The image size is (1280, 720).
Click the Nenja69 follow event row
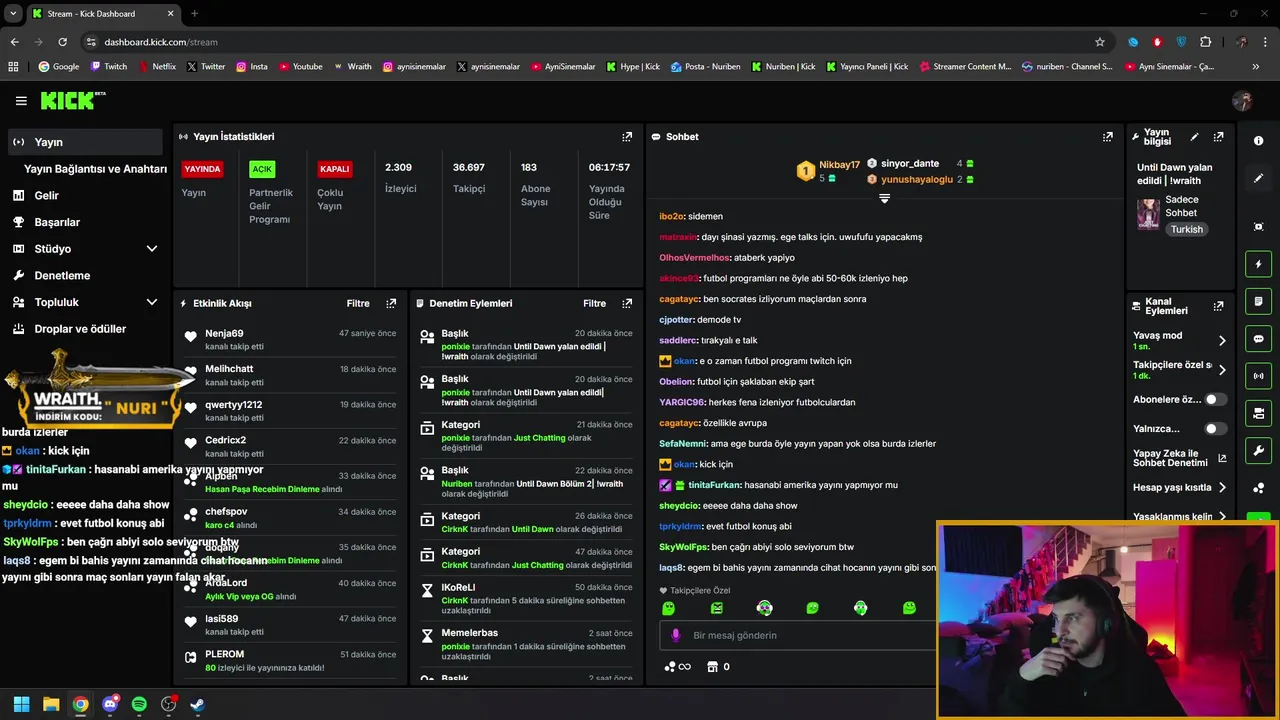click(290, 340)
